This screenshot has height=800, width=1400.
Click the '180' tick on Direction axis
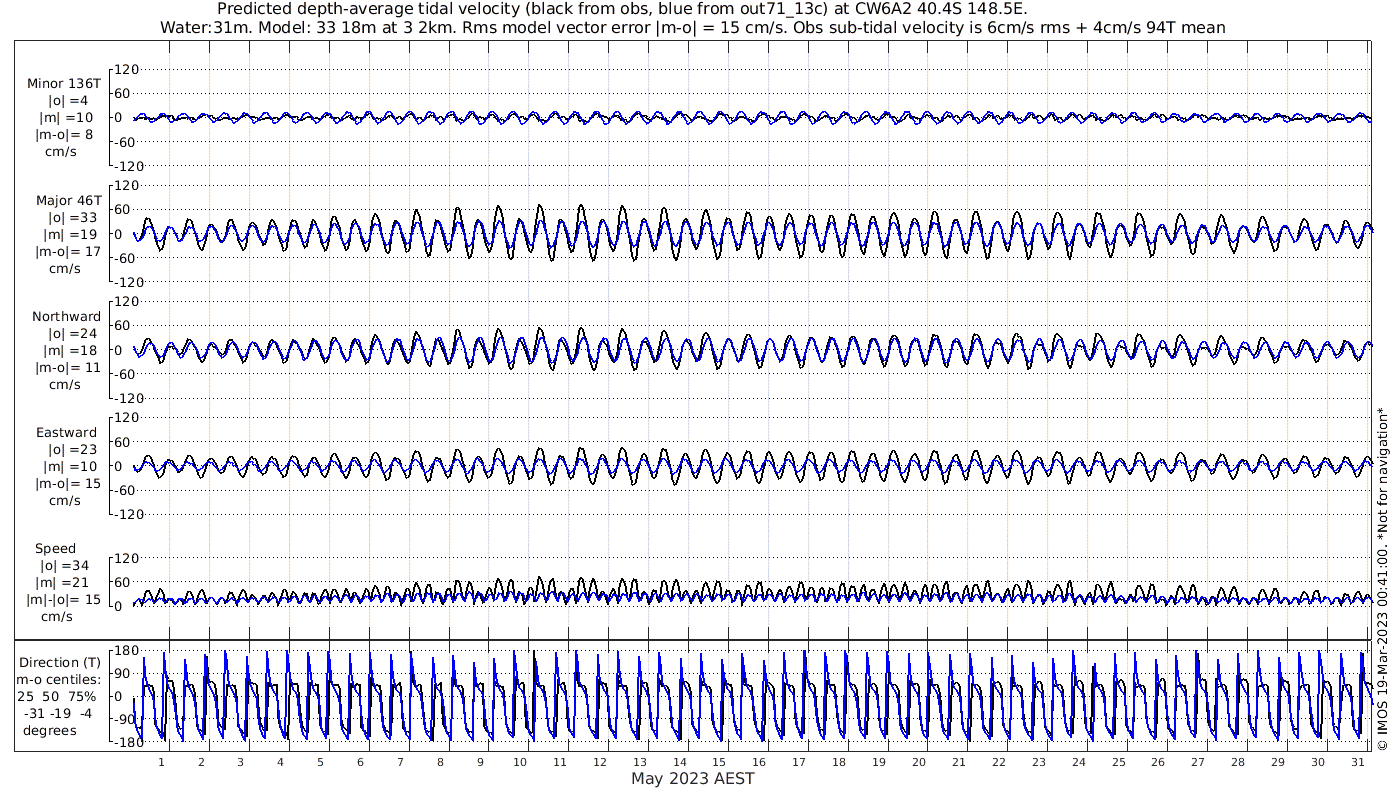pyautogui.click(x=124, y=651)
